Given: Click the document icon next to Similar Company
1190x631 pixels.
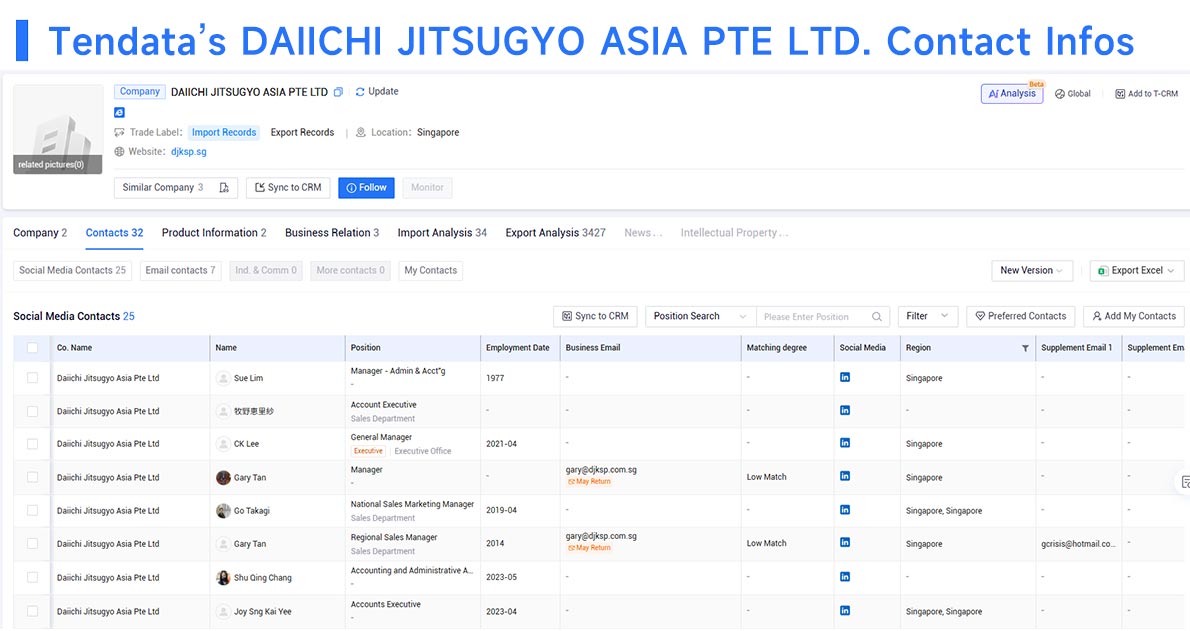Looking at the screenshot, I should (224, 188).
